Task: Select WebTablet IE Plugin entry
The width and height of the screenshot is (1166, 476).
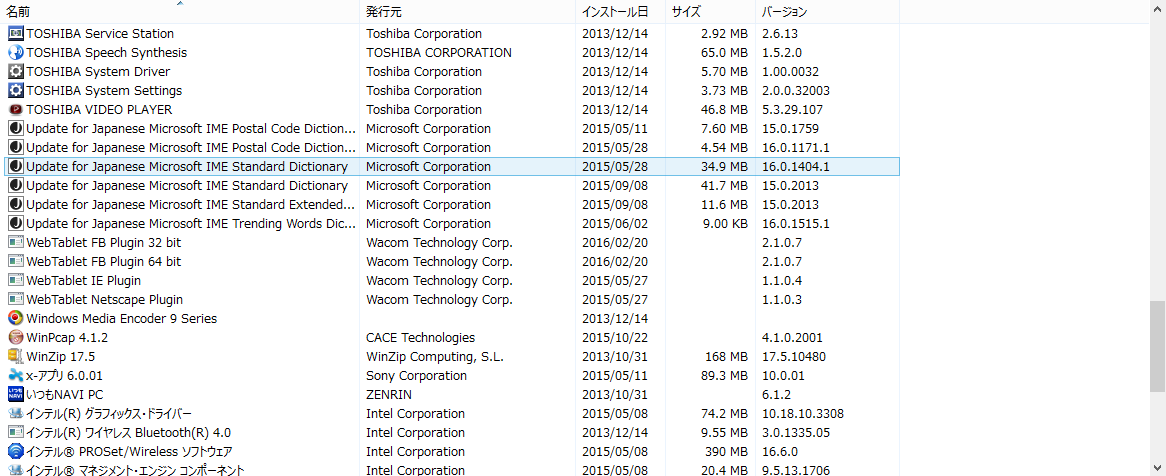Action: click(84, 280)
